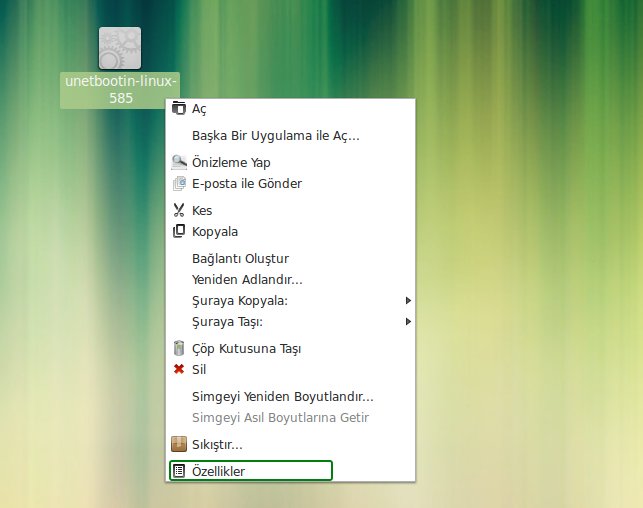Select Sil to delete the file
This screenshot has height=508, width=643.
(x=290, y=369)
